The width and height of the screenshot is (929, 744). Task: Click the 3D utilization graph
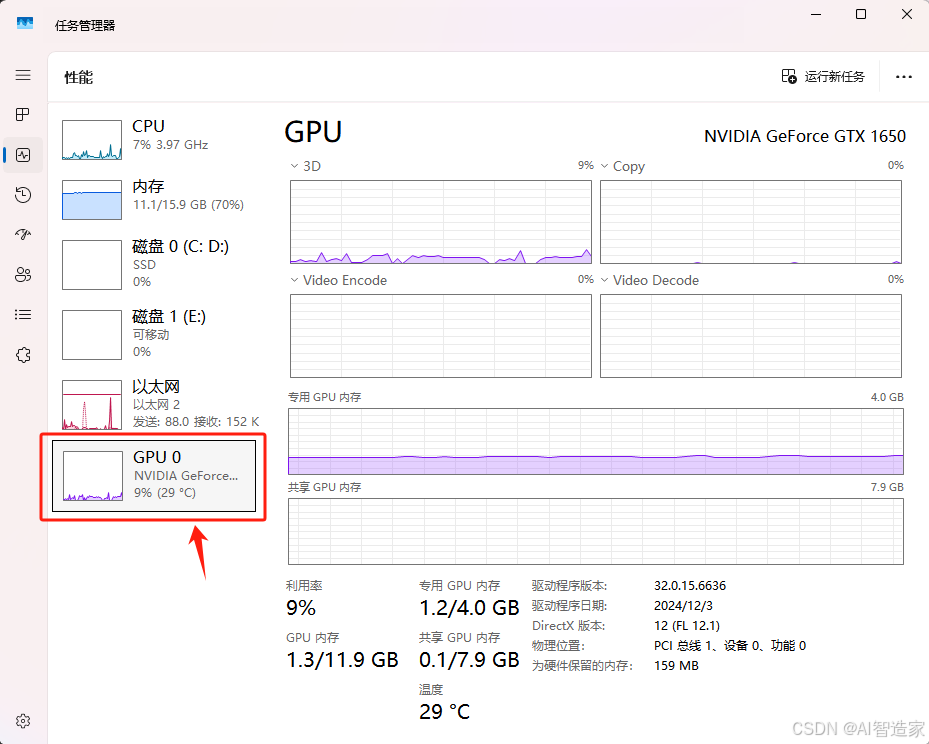441,222
